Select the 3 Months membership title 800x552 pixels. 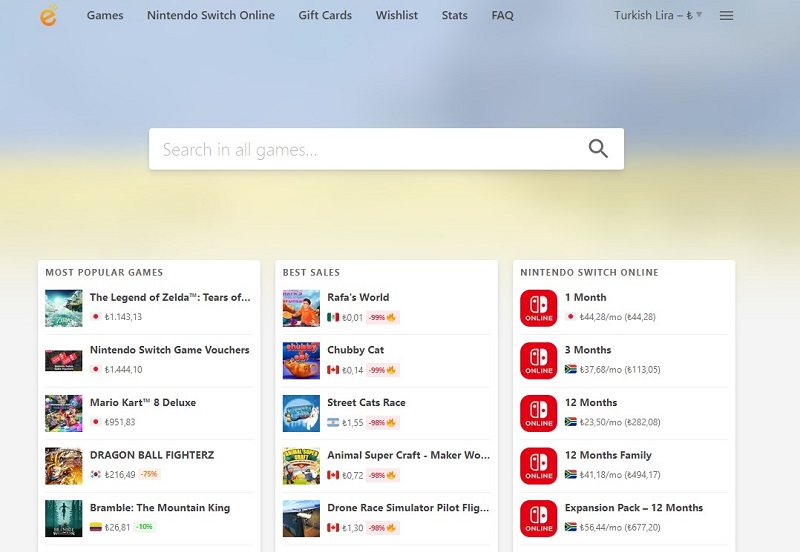click(x=588, y=350)
